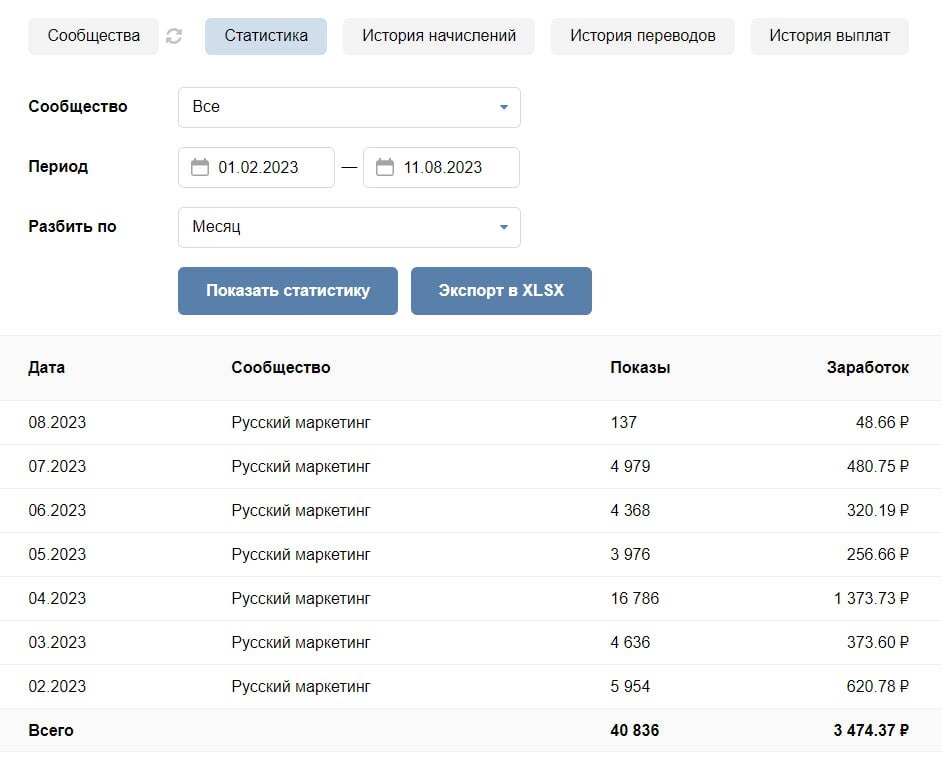Open the История переводов tab
The height and width of the screenshot is (774, 942).
tap(643, 36)
